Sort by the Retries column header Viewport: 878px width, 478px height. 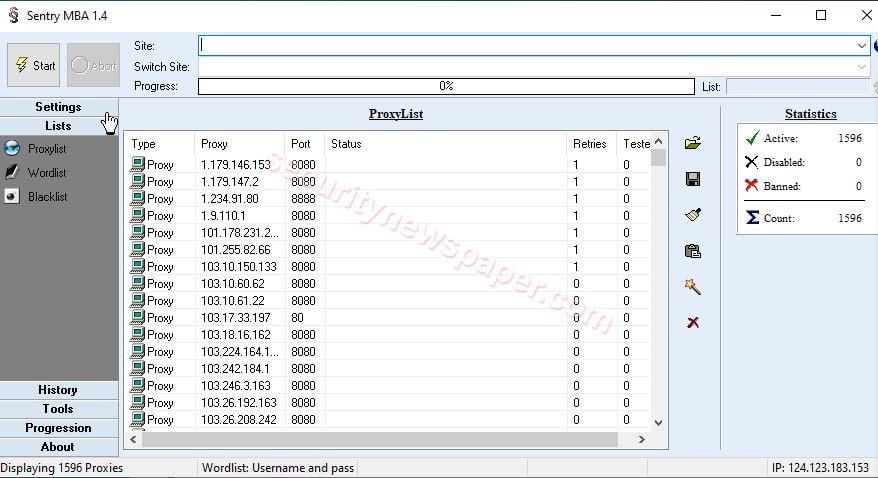591,144
